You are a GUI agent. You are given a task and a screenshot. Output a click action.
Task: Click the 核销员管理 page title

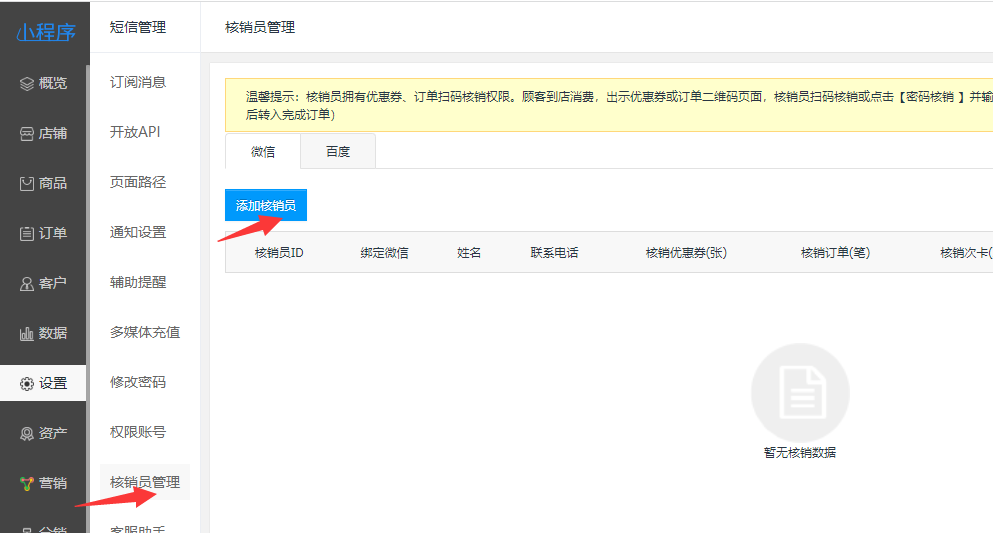point(260,27)
